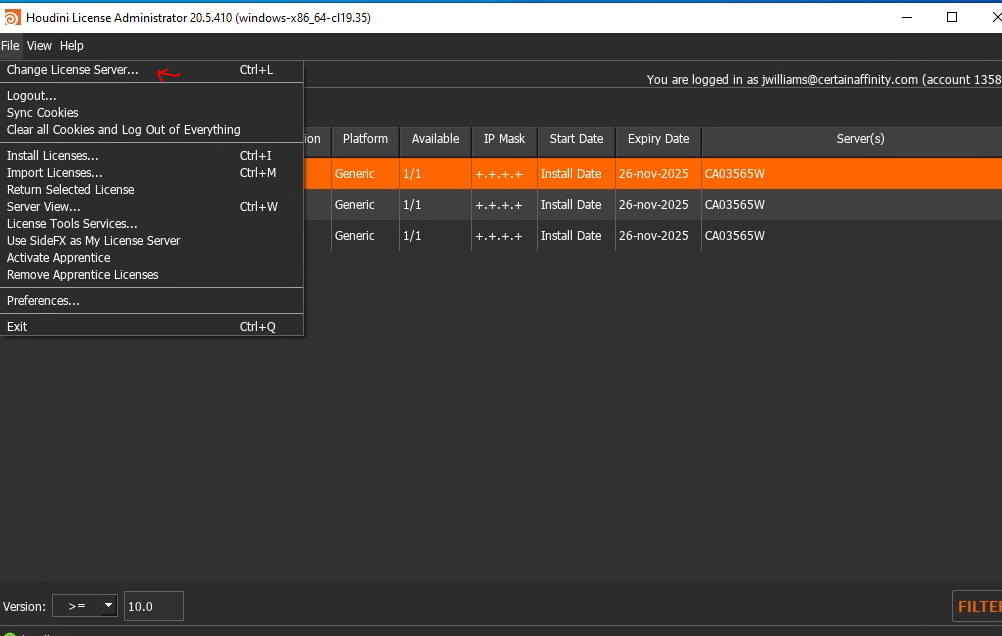Sort by Platform column header

coord(365,139)
